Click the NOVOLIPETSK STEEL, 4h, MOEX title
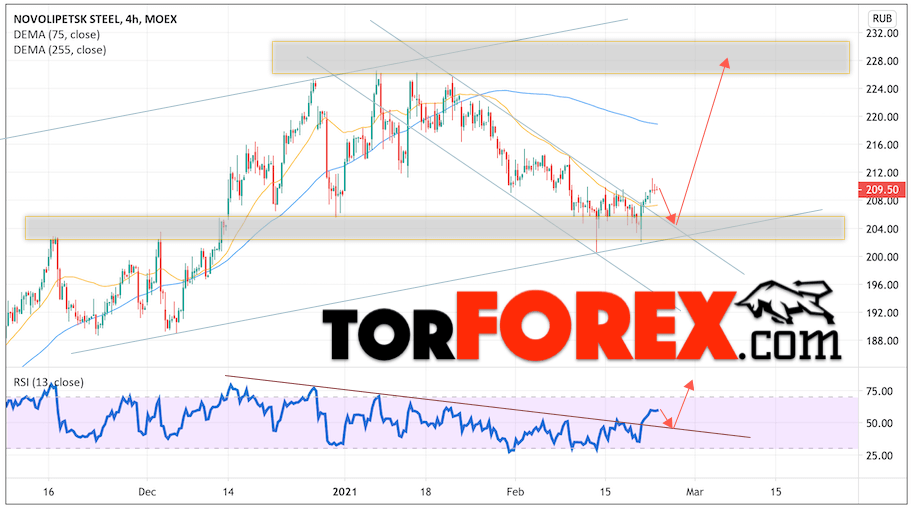Viewport: 913px width, 509px height. (x=95, y=19)
